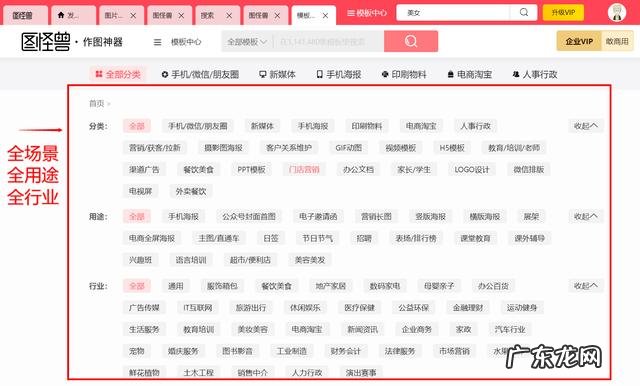Select the 金融理财 industry tag

(468, 307)
